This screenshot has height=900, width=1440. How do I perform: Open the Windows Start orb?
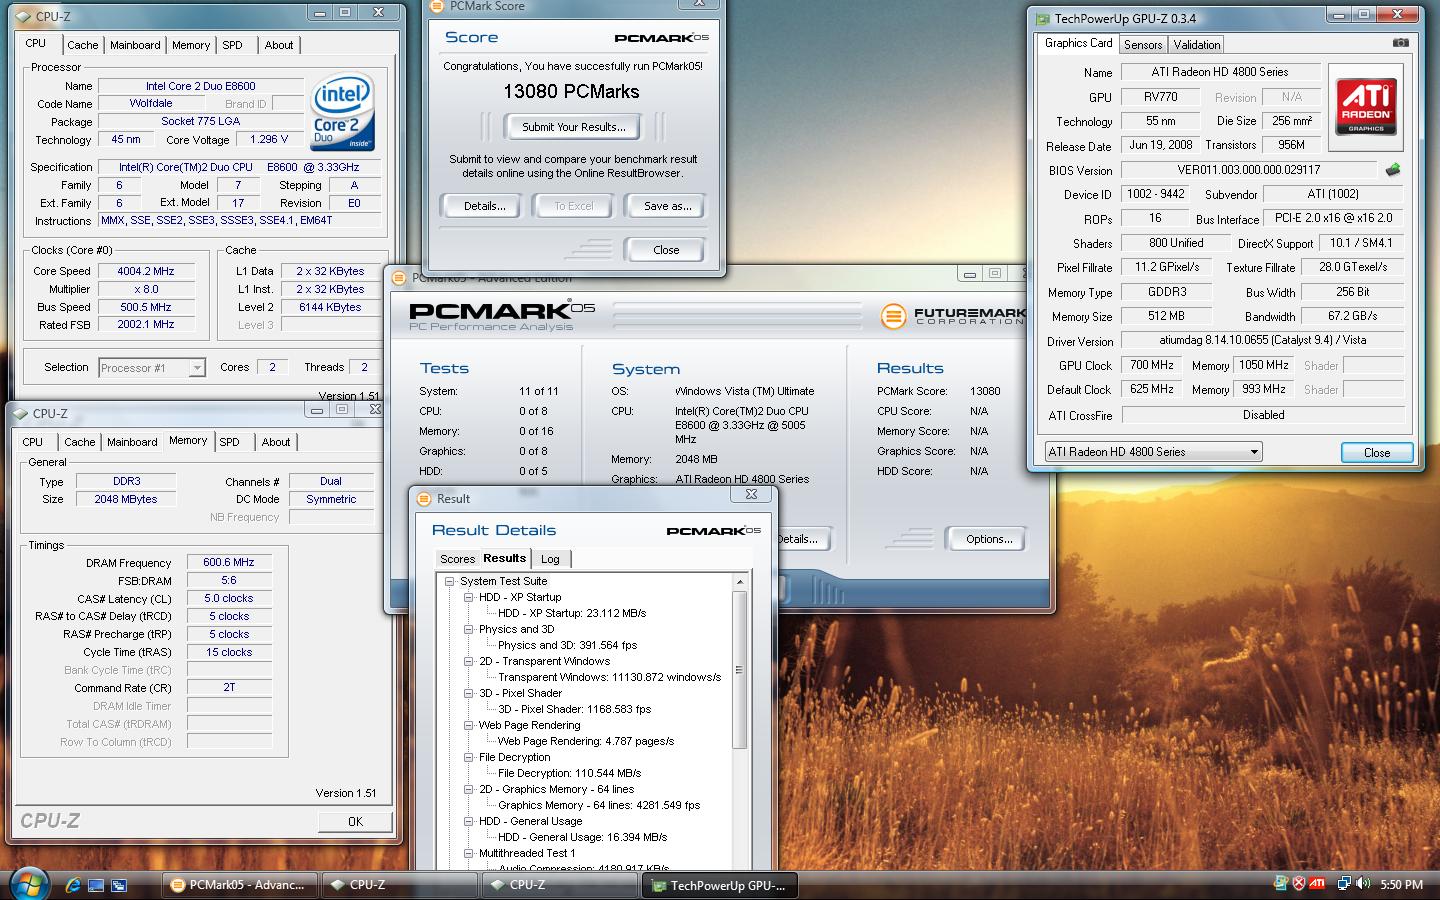(28, 883)
